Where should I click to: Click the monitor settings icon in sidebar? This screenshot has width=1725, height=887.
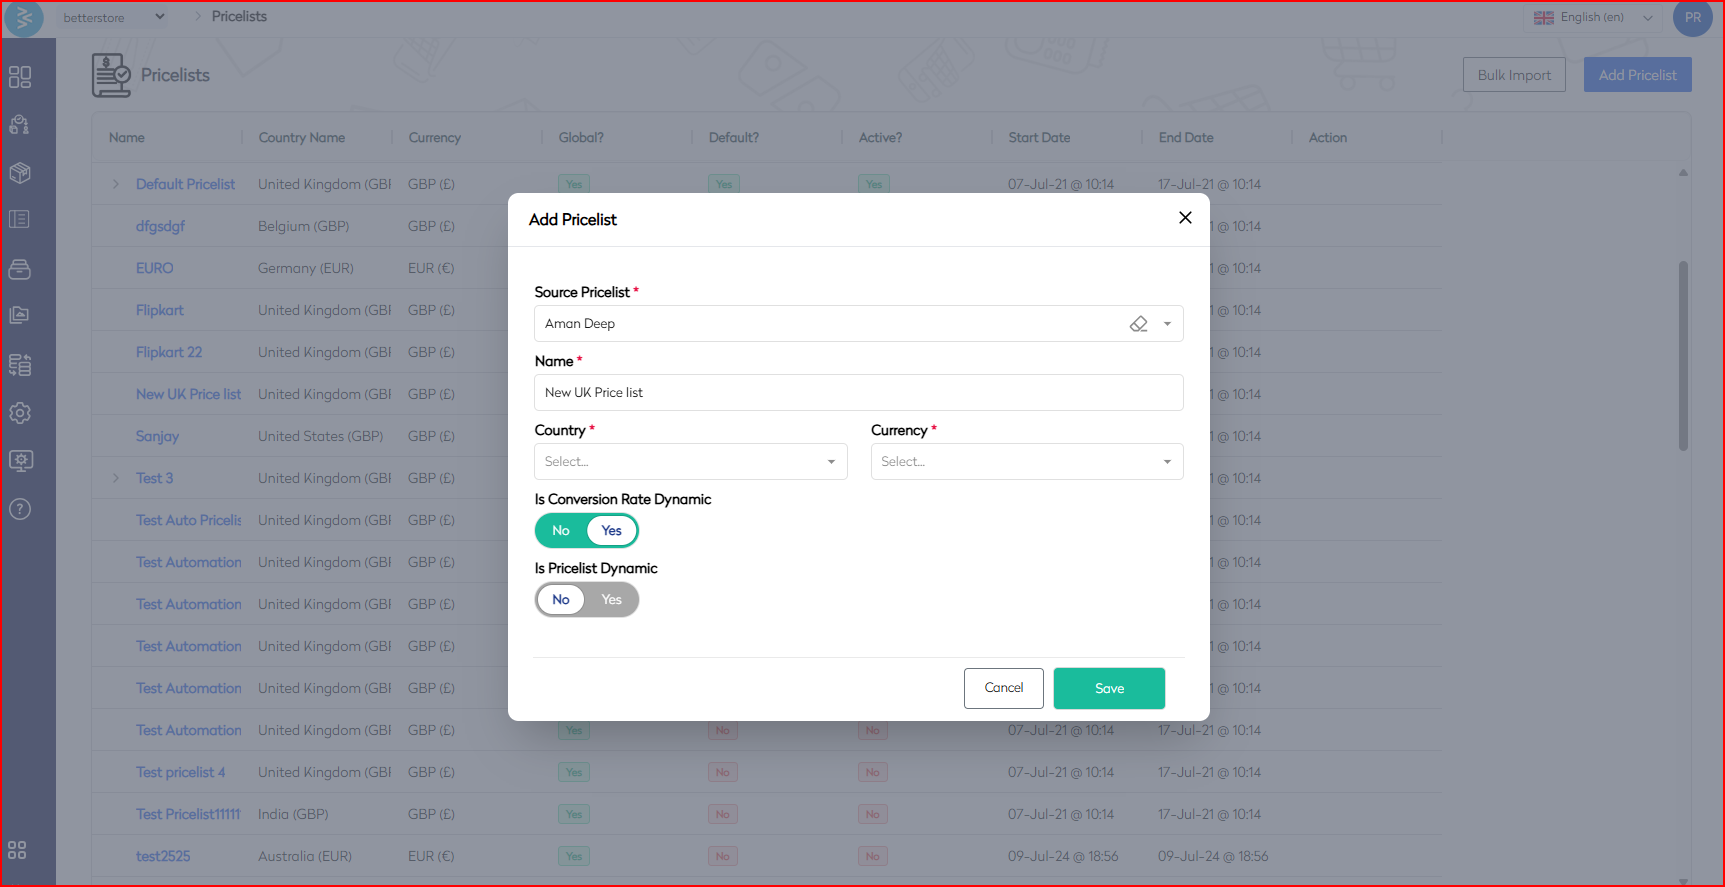(20, 461)
